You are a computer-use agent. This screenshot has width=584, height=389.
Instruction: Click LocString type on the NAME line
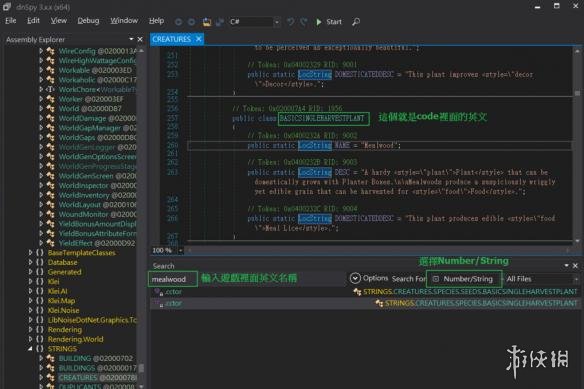pyautogui.click(x=315, y=145)
